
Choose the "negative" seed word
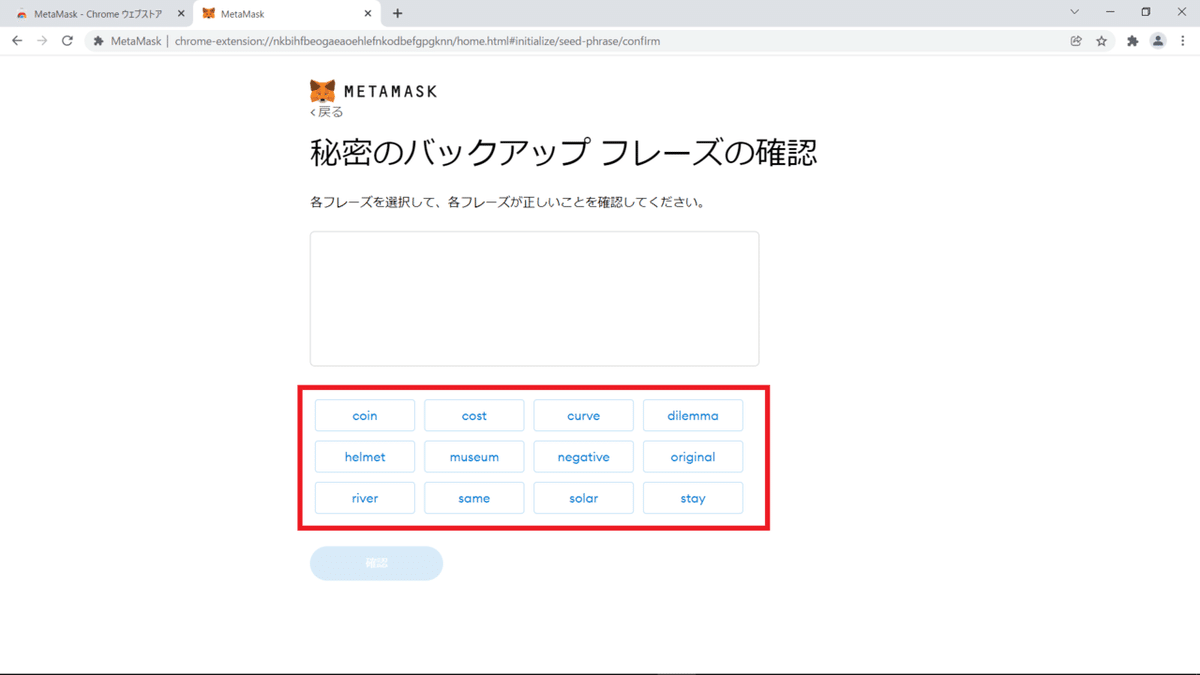coord(583,457)
